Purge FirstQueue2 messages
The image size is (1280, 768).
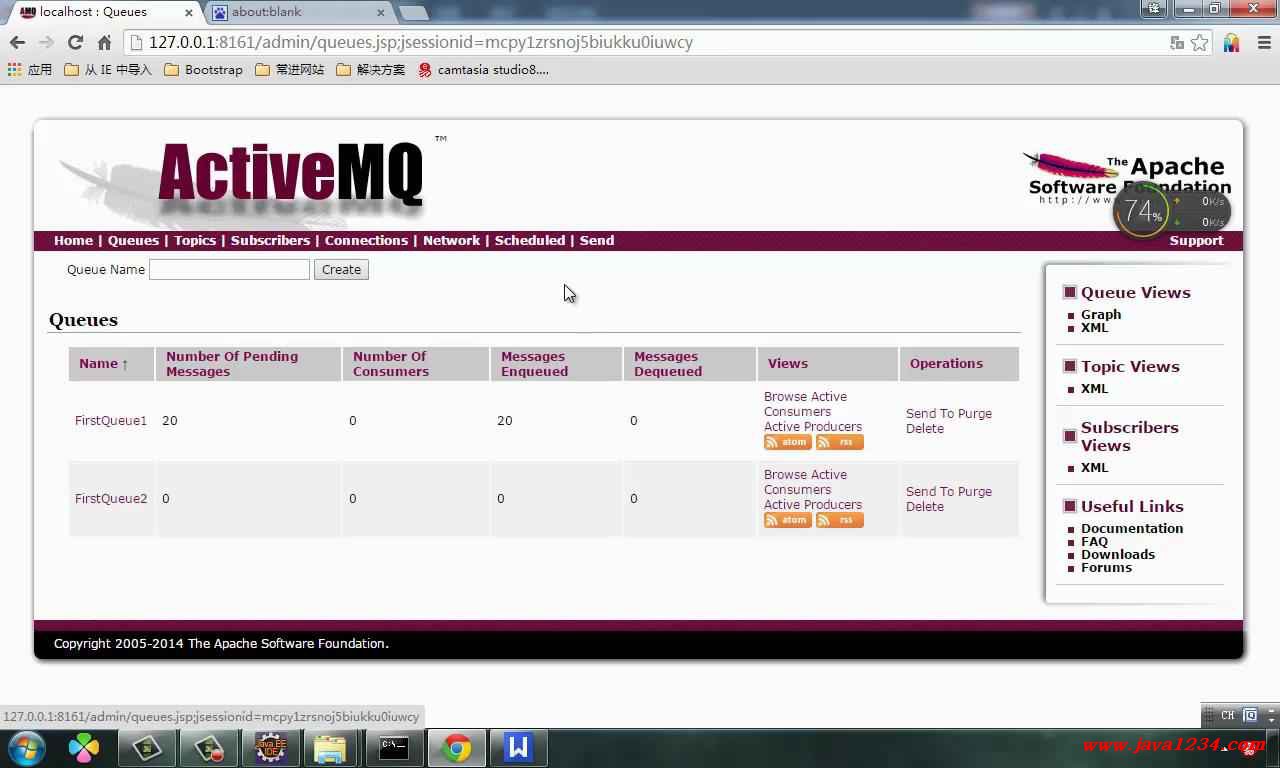974,491
